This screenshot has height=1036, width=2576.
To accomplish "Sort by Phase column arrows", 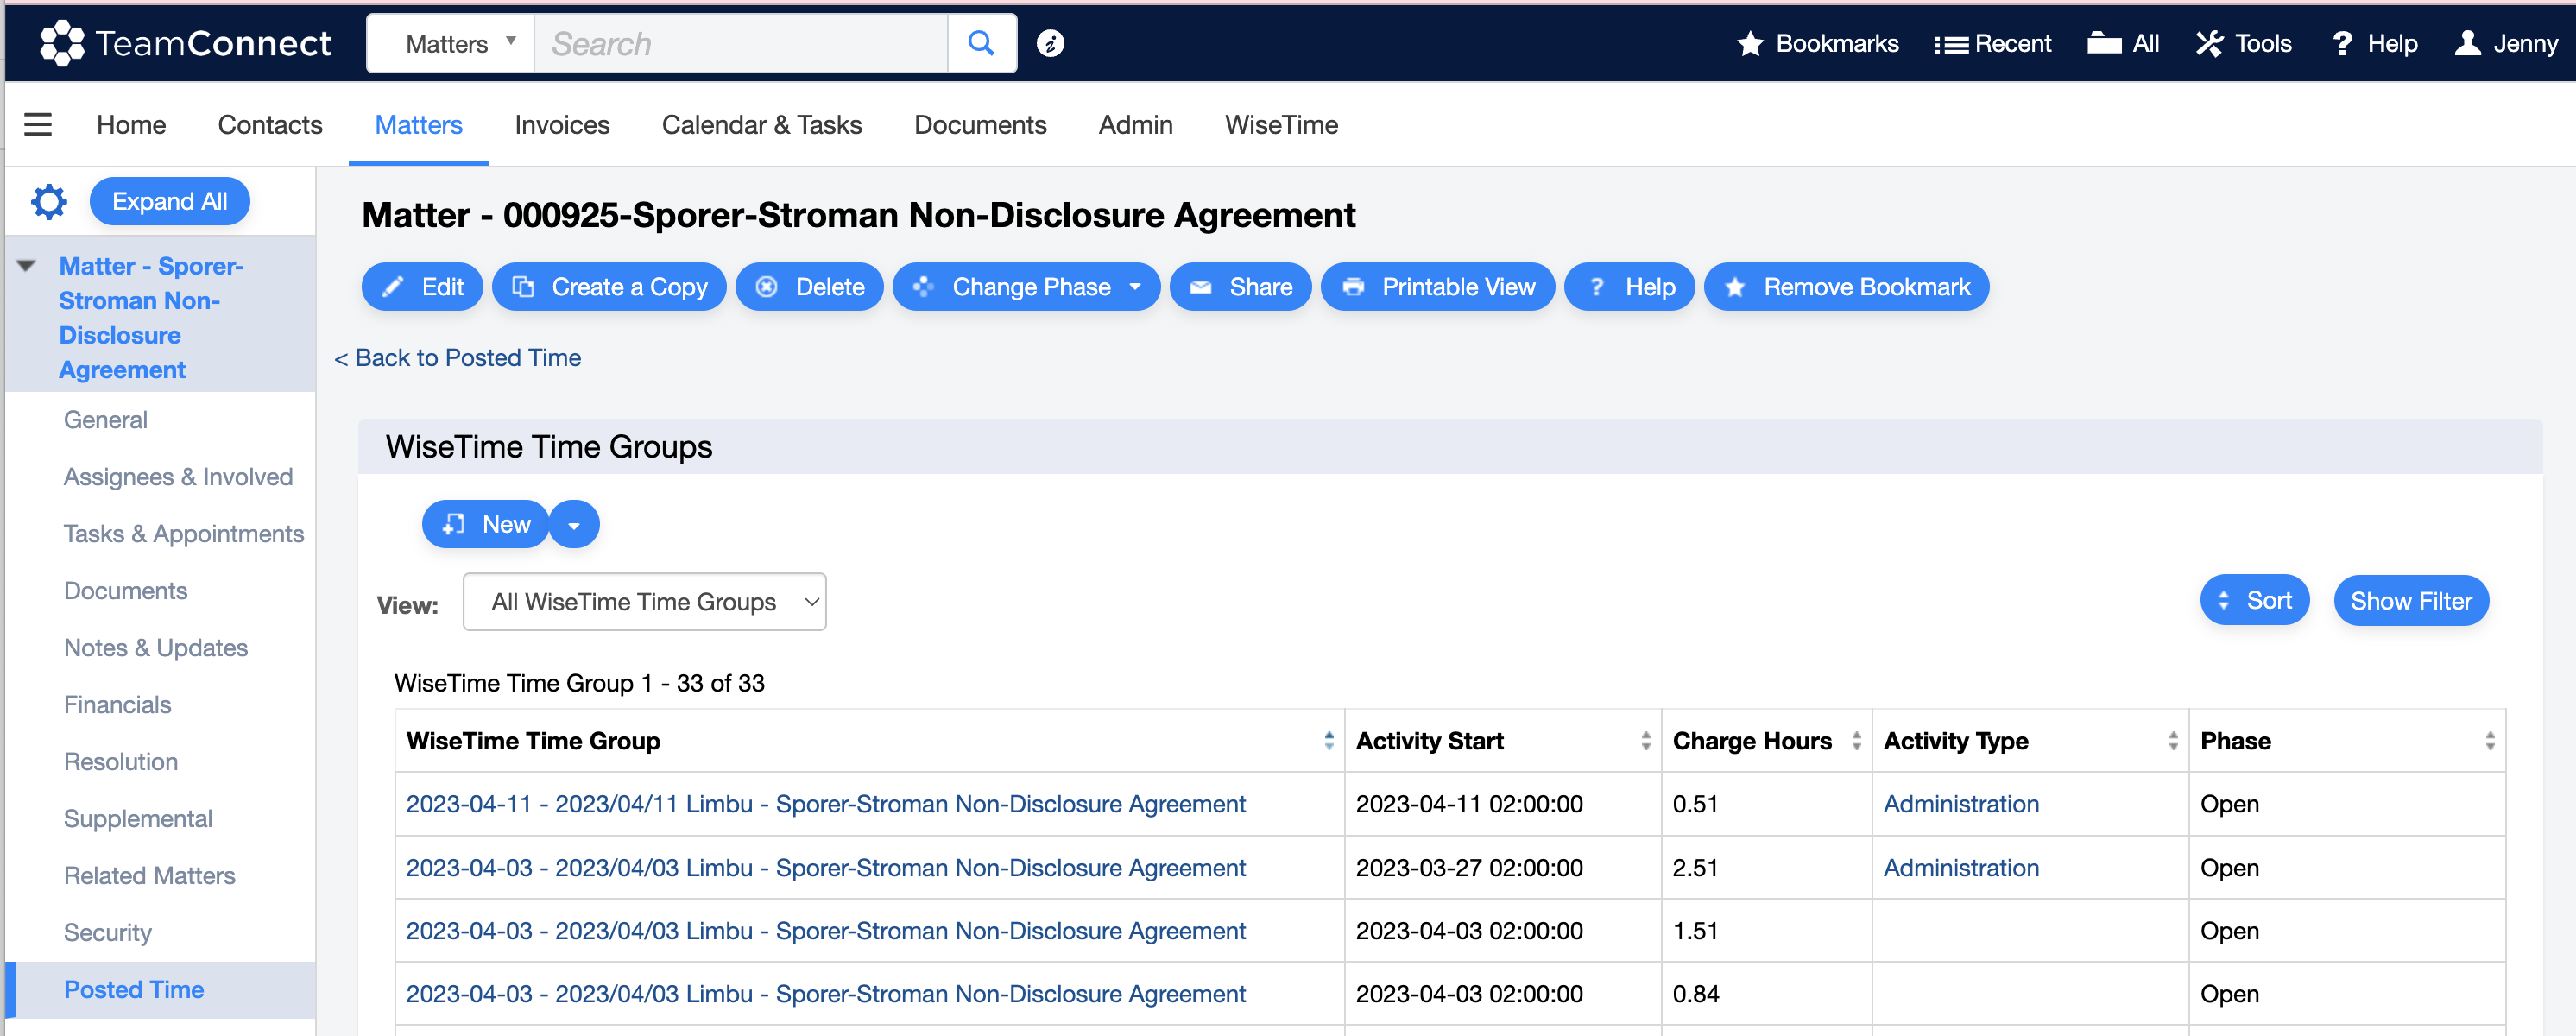I will point(2489,740).
